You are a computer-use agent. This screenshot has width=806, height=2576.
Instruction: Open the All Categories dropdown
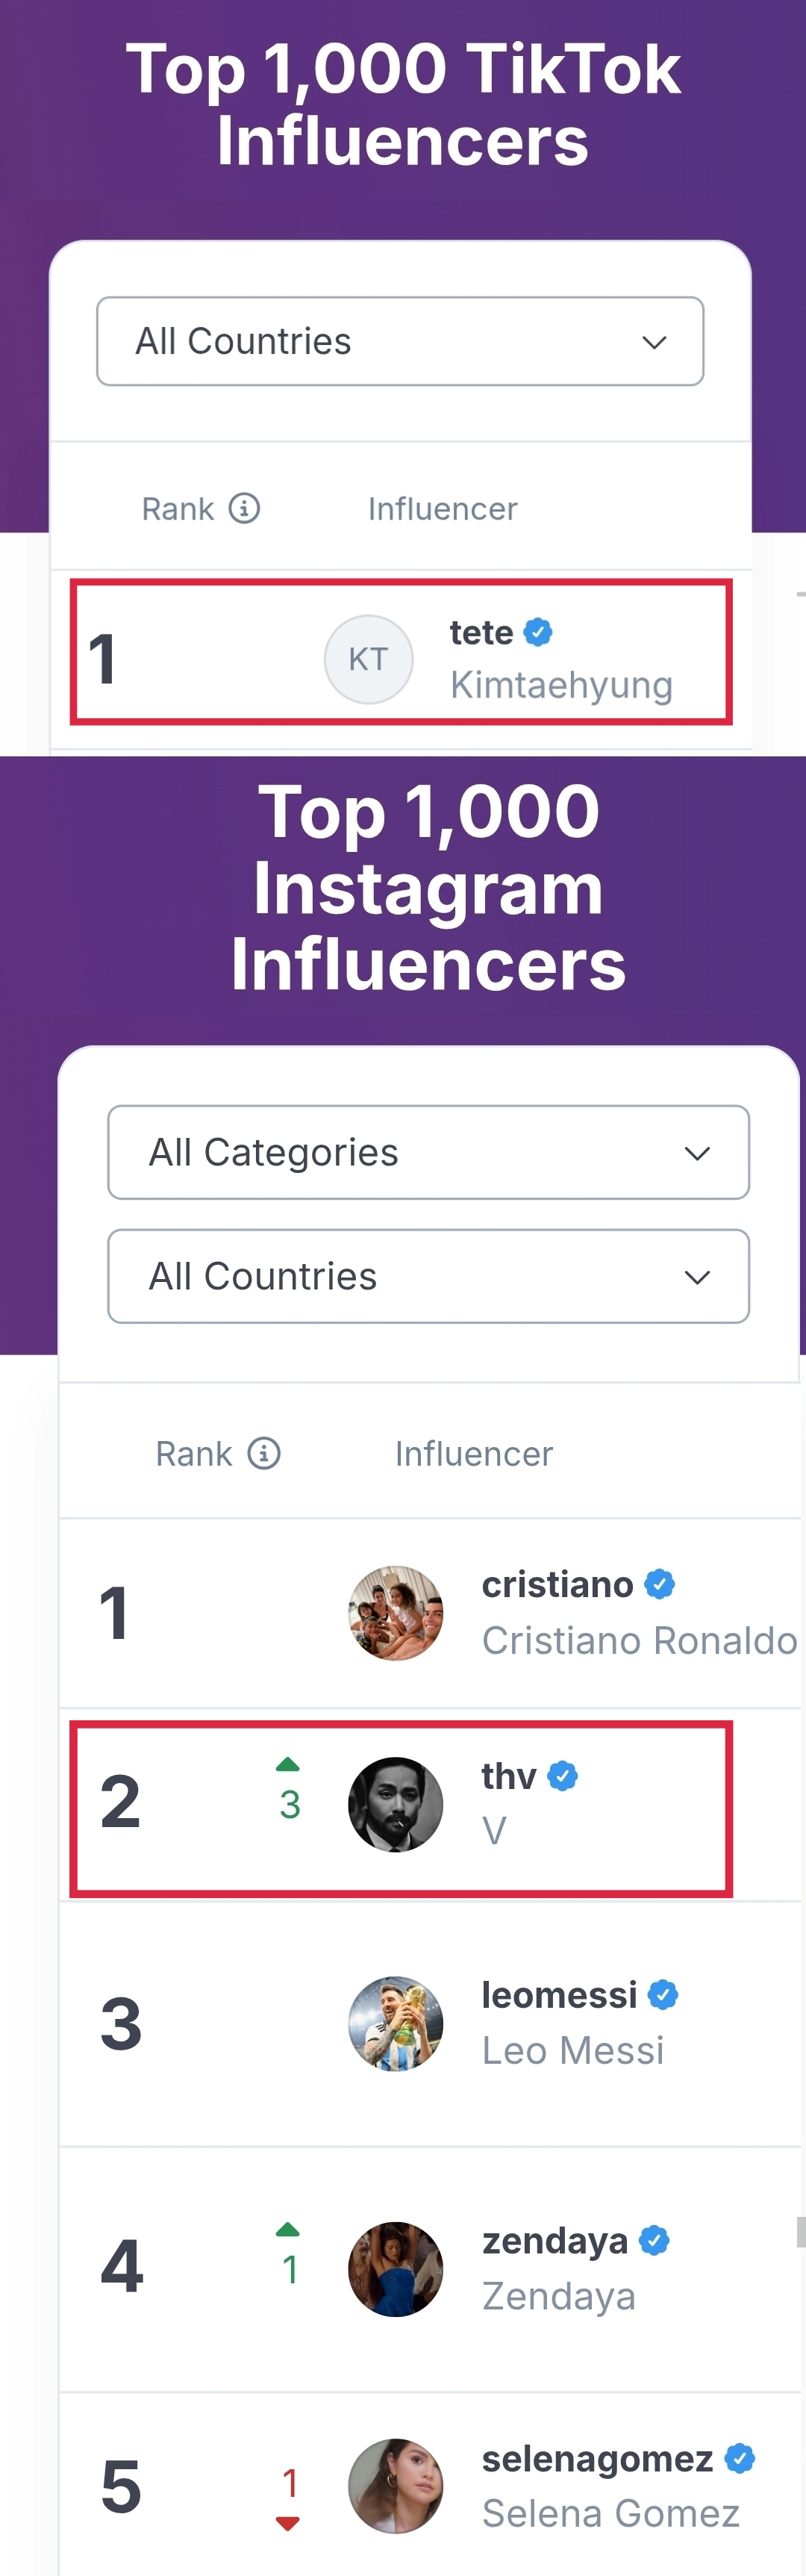(x=428, y=1152)
